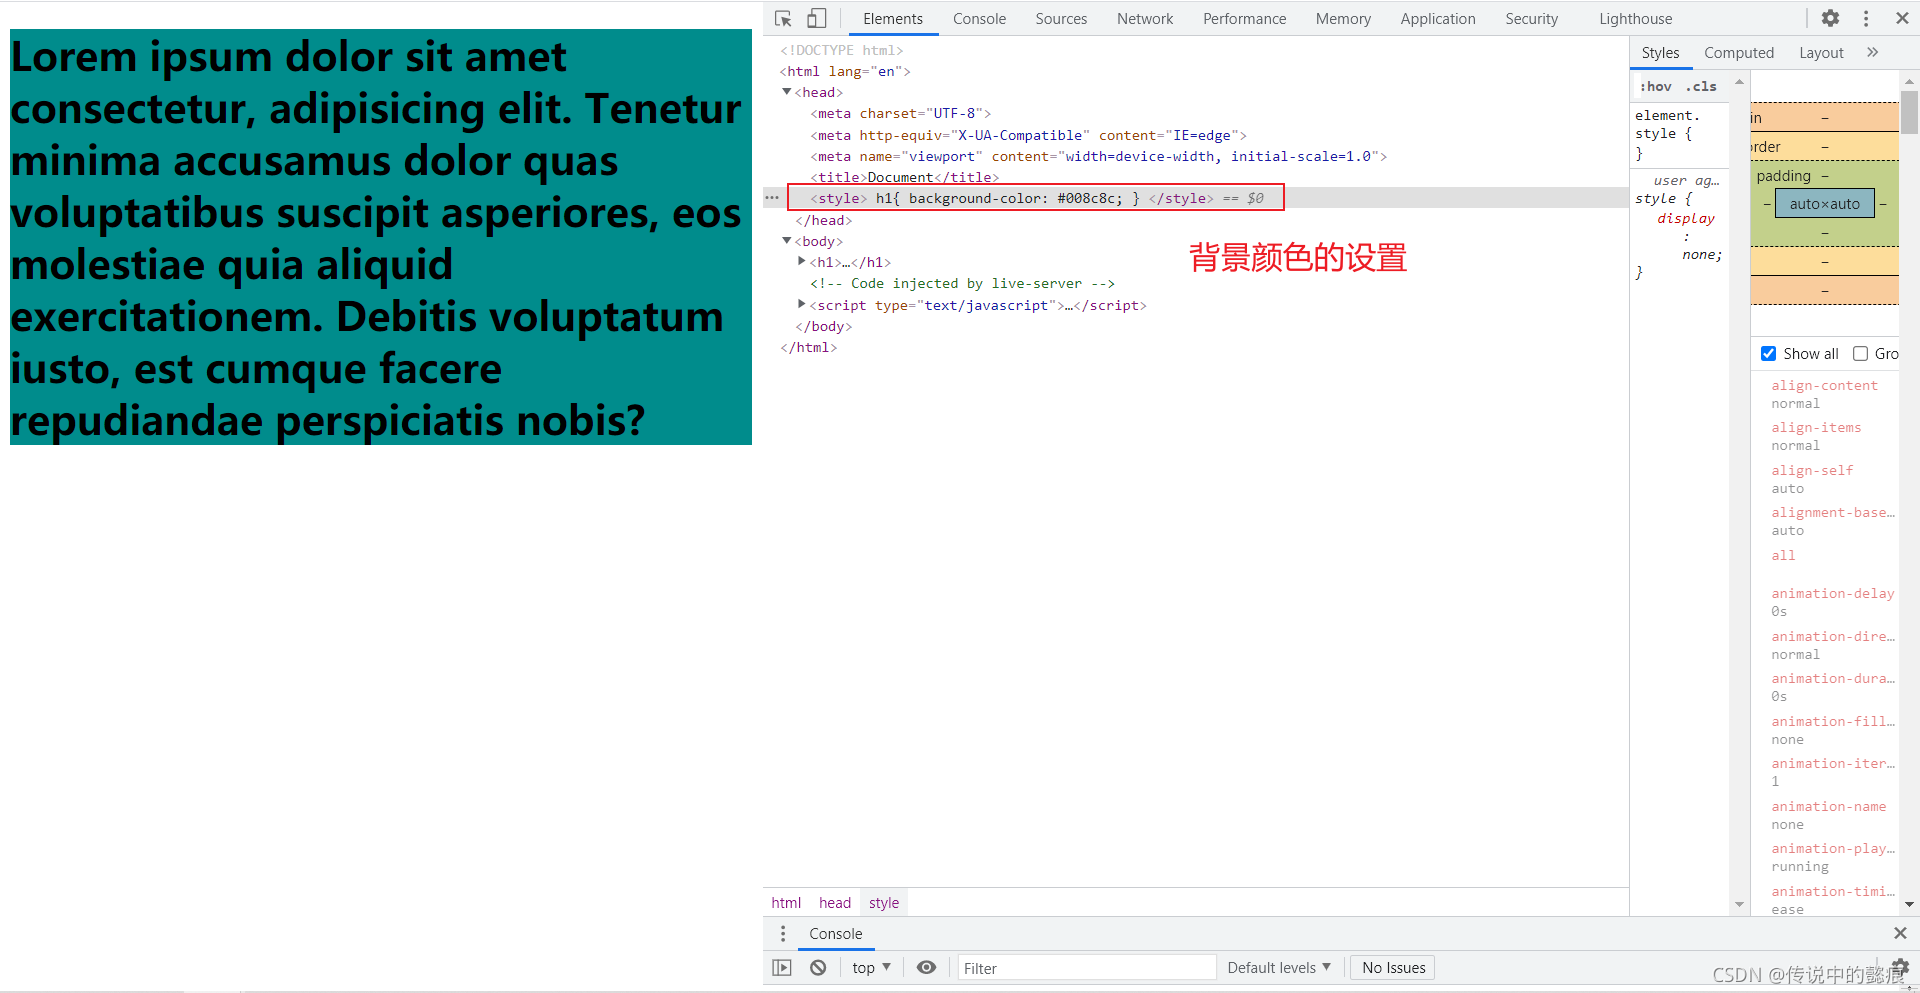Clear the console with the ban icon
Viewport: 1920px width, 993px height.
[818, 968]
